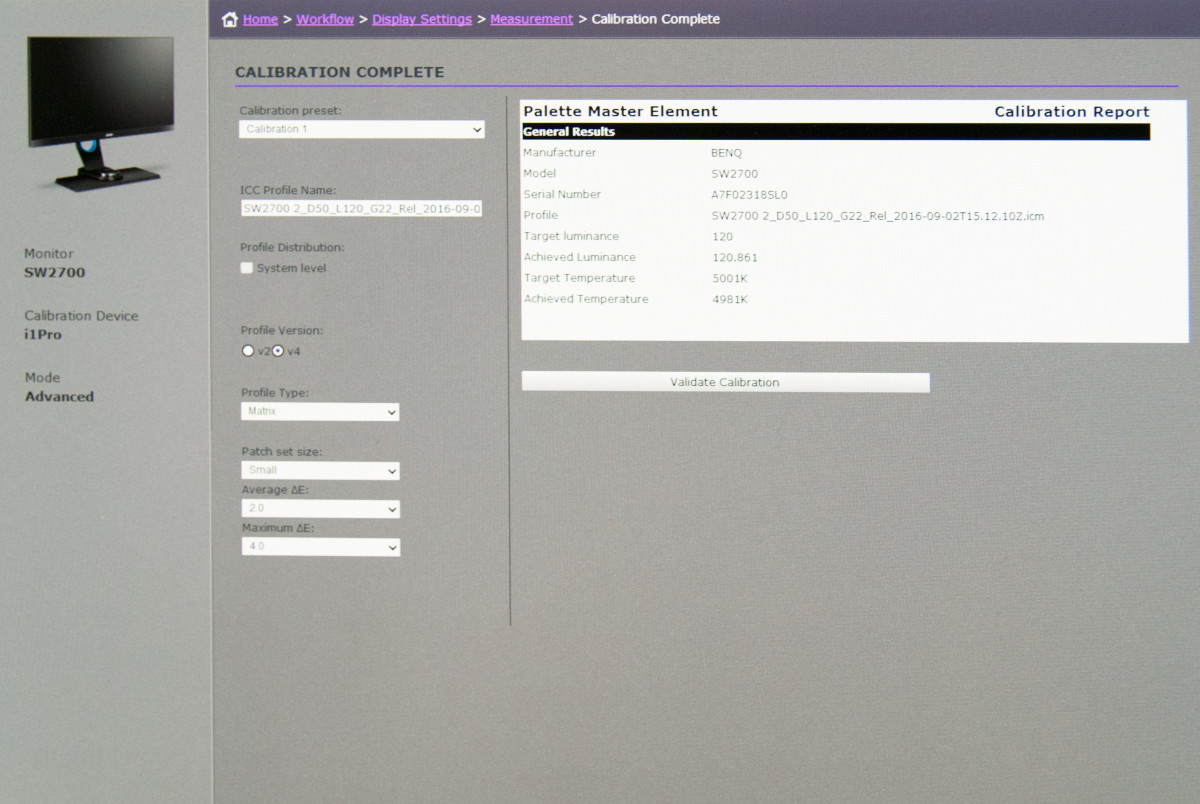Image resolution: width=1200 pixels, height=804 pixels.
Task: Expand the Patch set size dropdown
Action: [x=320, y=470]
